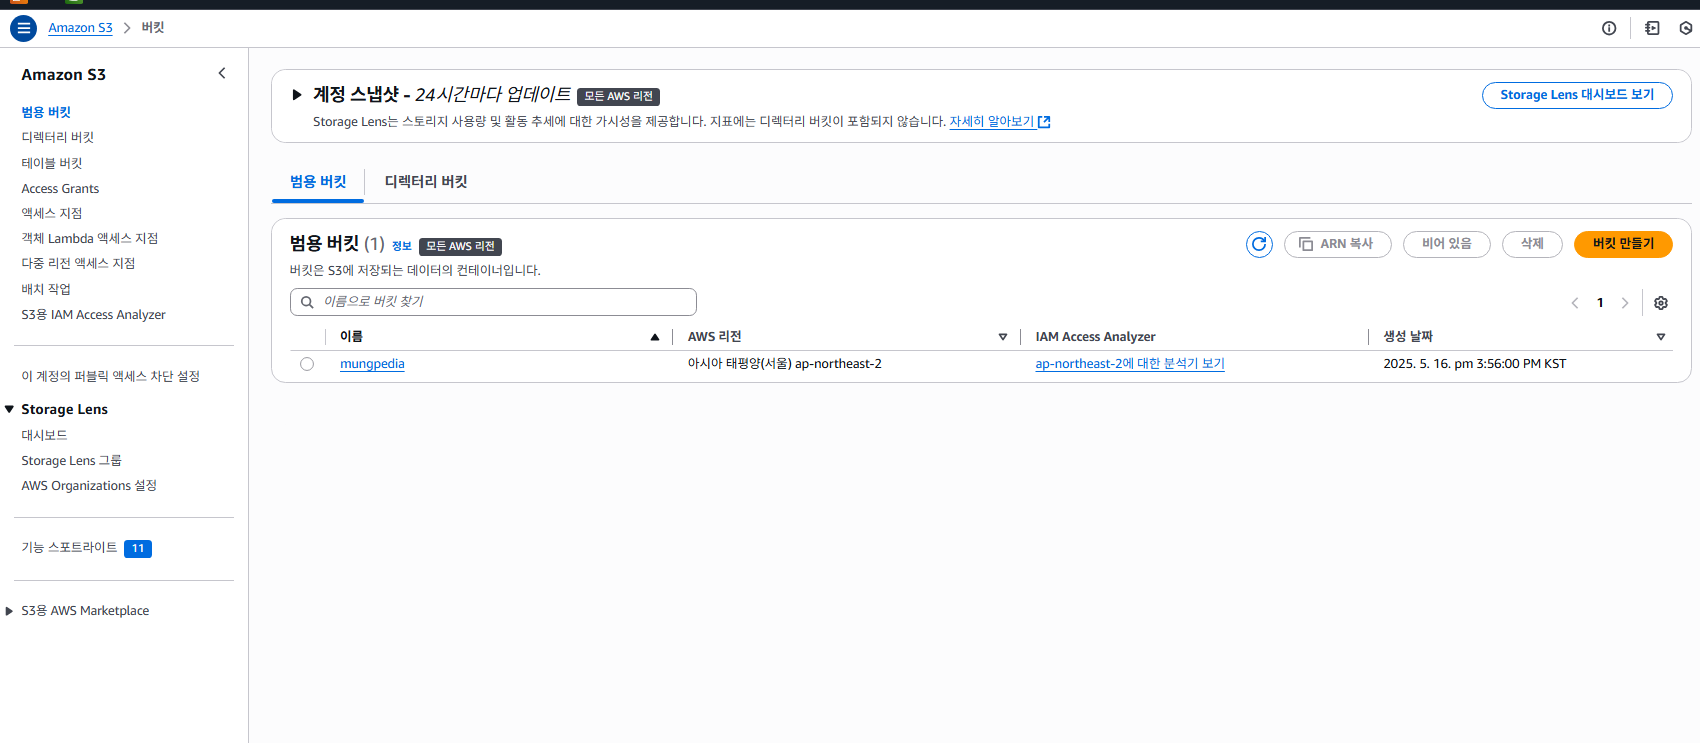Open 객체 Lambda 액세스 지점 sidebar item
This screenshot has height=743, width=1700.
coord(90,238)
